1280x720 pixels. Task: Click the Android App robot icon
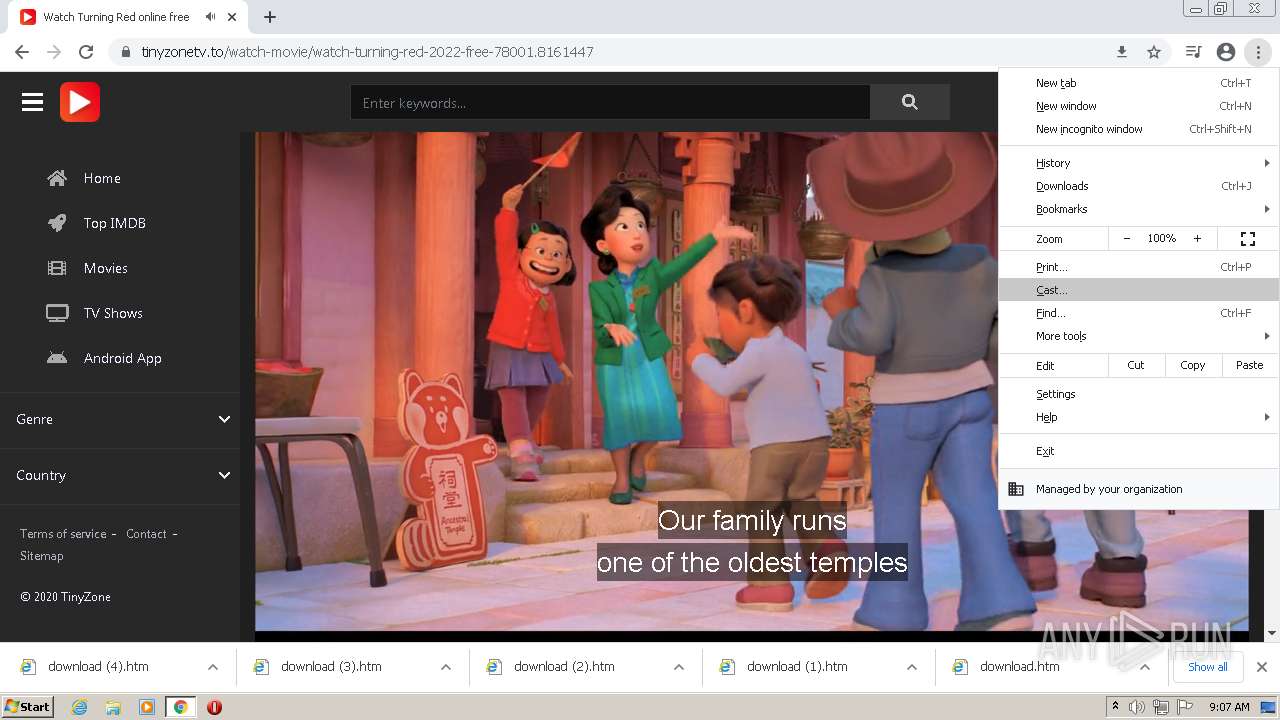click(x=57, y=358)
